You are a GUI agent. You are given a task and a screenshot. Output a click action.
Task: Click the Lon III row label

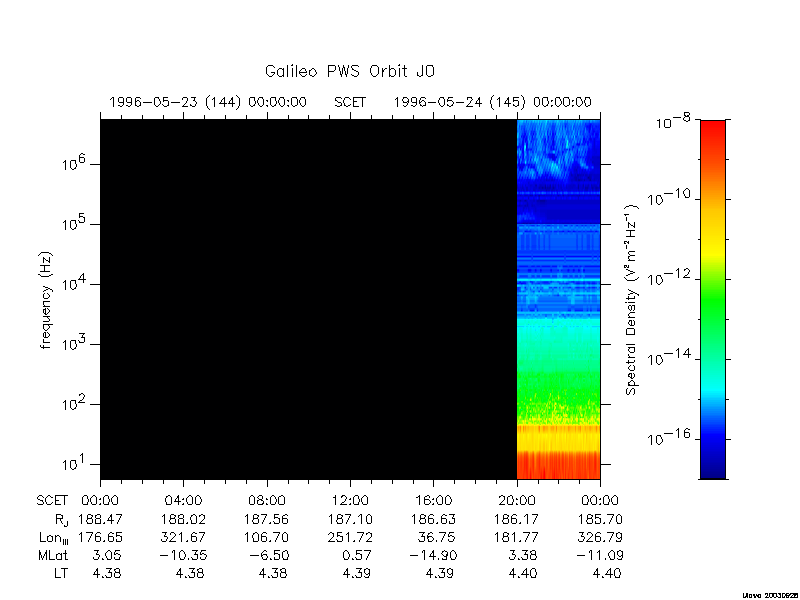(54, 538)
